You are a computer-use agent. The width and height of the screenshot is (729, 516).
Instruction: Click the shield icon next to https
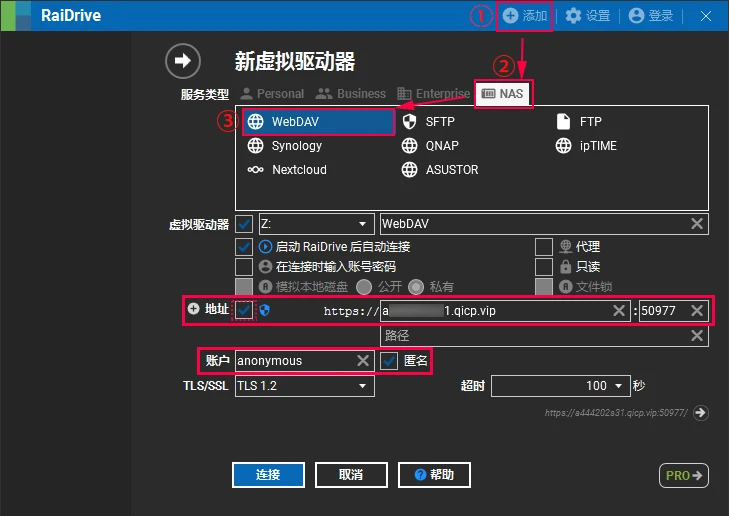click(265, 310)
